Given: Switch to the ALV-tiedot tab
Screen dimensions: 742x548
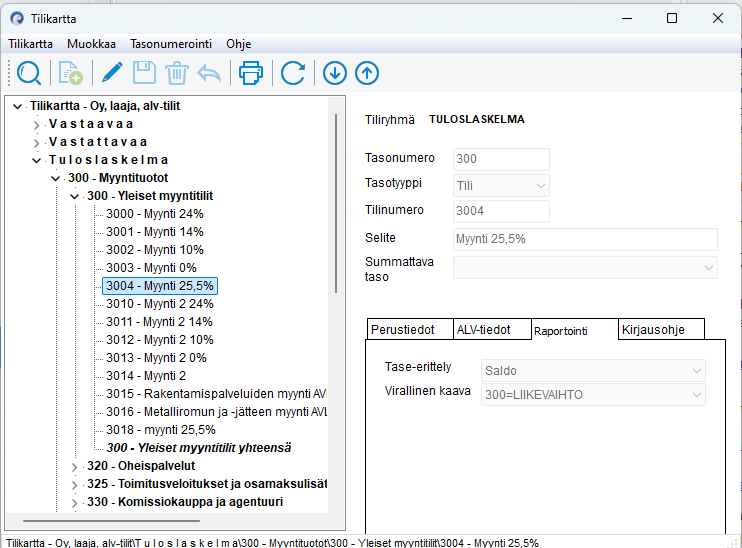Looking at the screenshot, I should [492, 329].
